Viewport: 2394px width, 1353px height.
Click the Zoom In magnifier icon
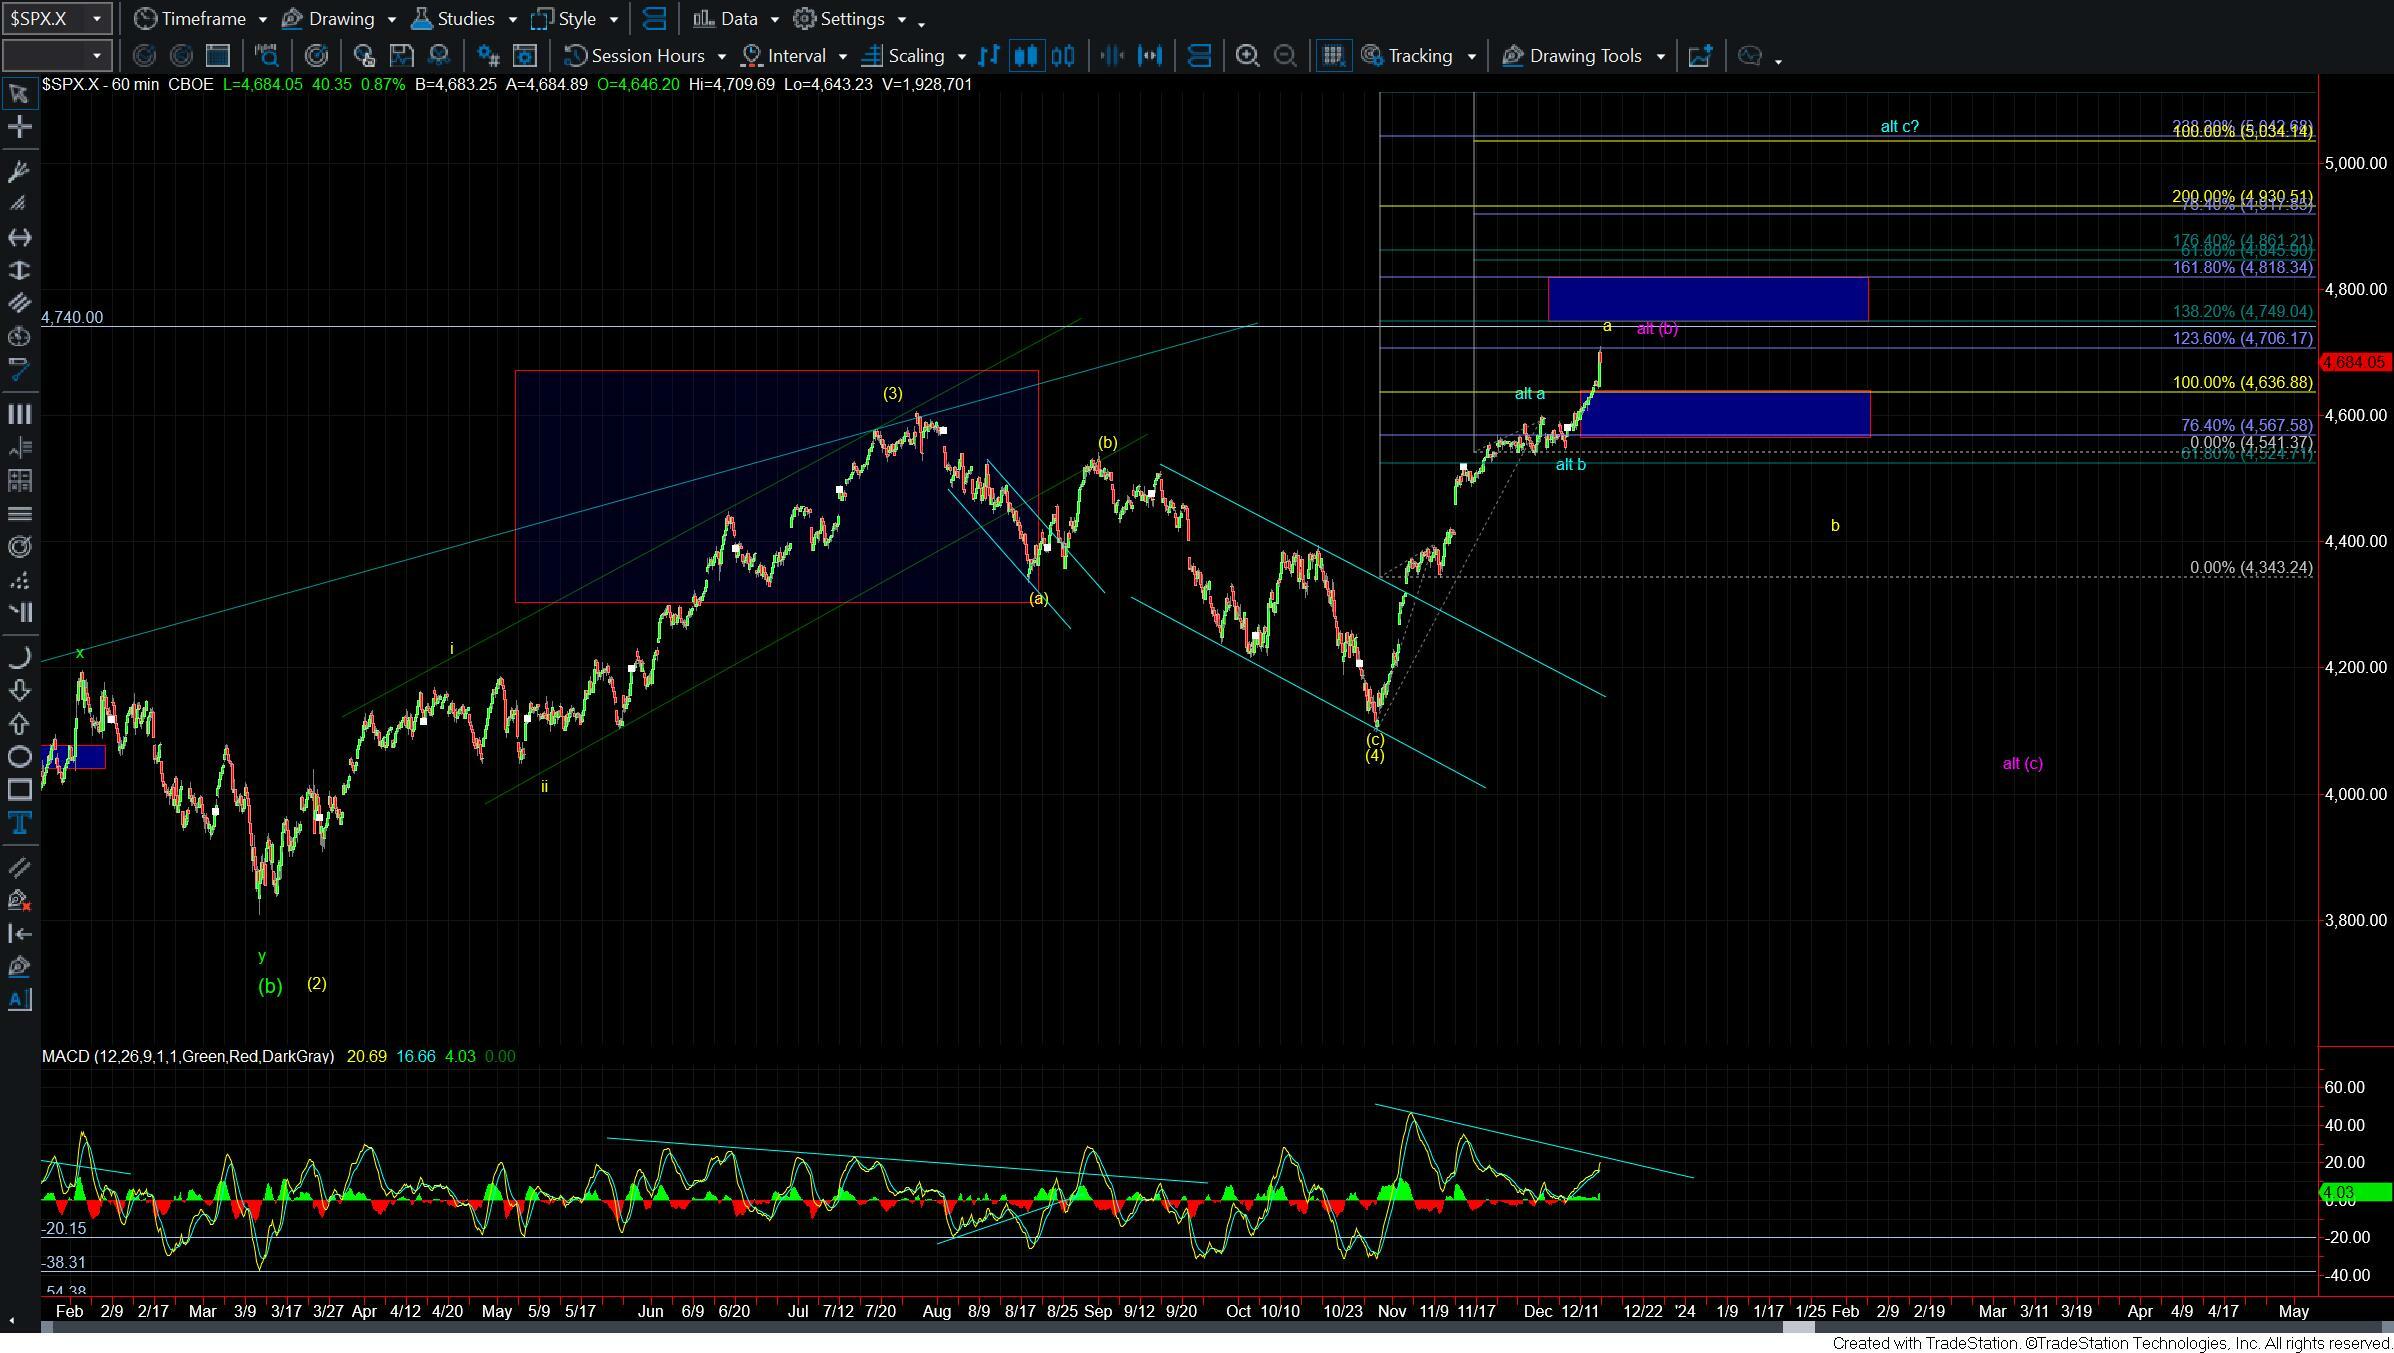1247,56
